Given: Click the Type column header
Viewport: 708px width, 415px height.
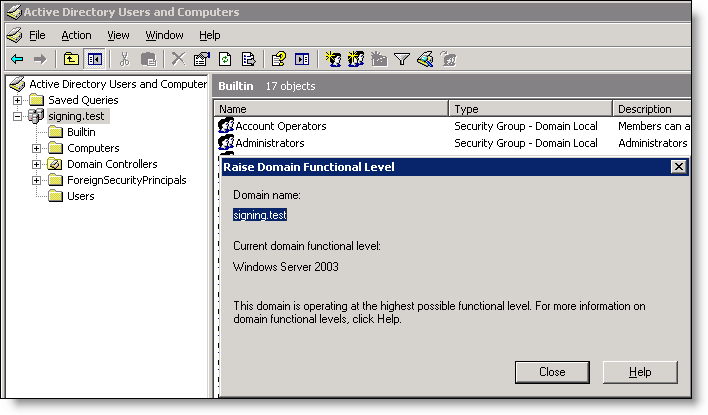Looking at the screenshot, I should click(x=529, y=108).
